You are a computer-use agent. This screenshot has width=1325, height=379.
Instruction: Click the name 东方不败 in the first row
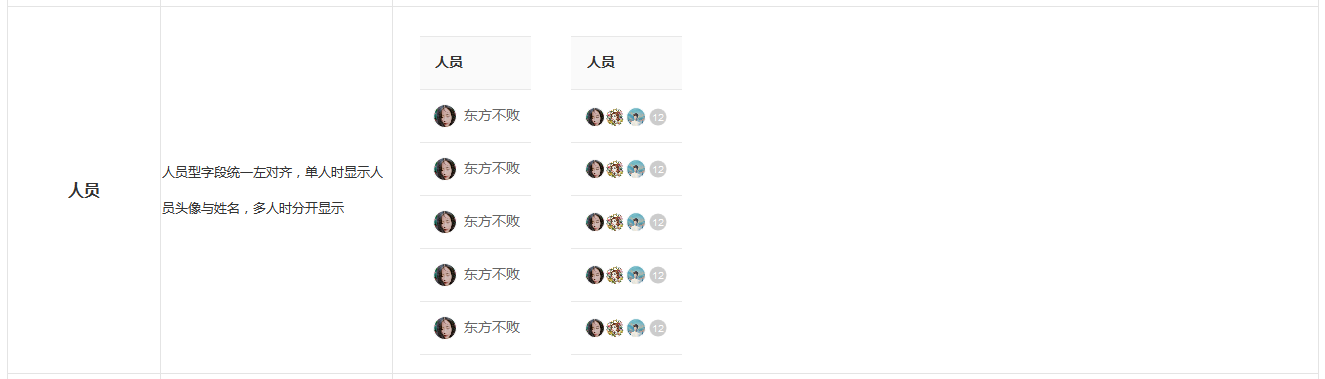pos(492,115)
